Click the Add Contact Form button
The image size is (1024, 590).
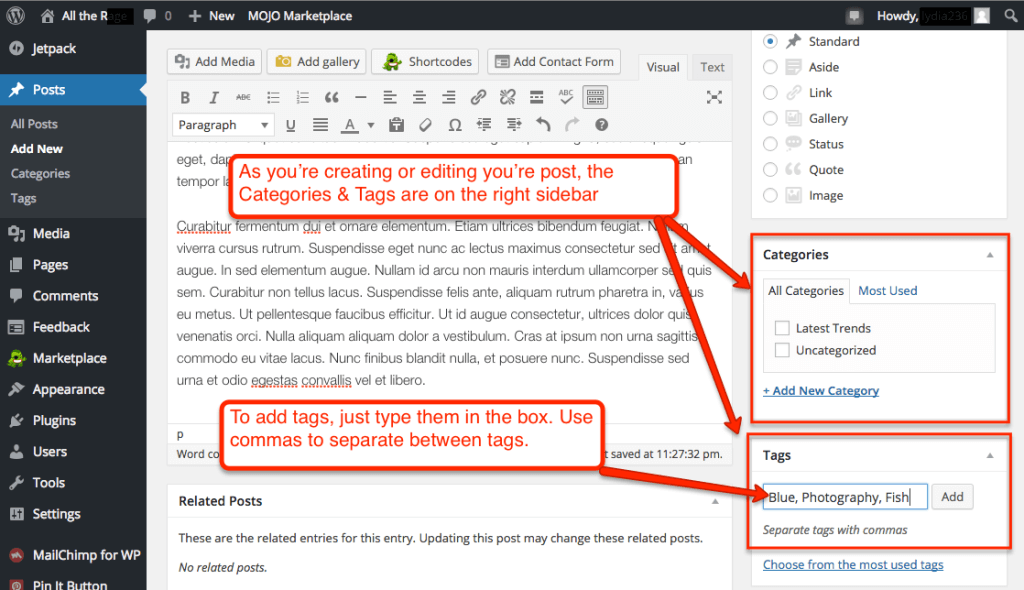pos(554,61)
